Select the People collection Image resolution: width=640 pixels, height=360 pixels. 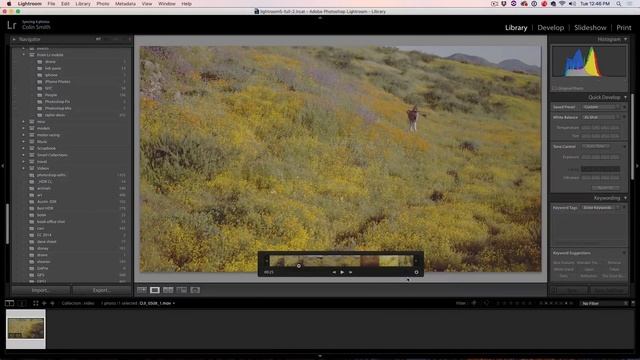[x=51, y=95]
